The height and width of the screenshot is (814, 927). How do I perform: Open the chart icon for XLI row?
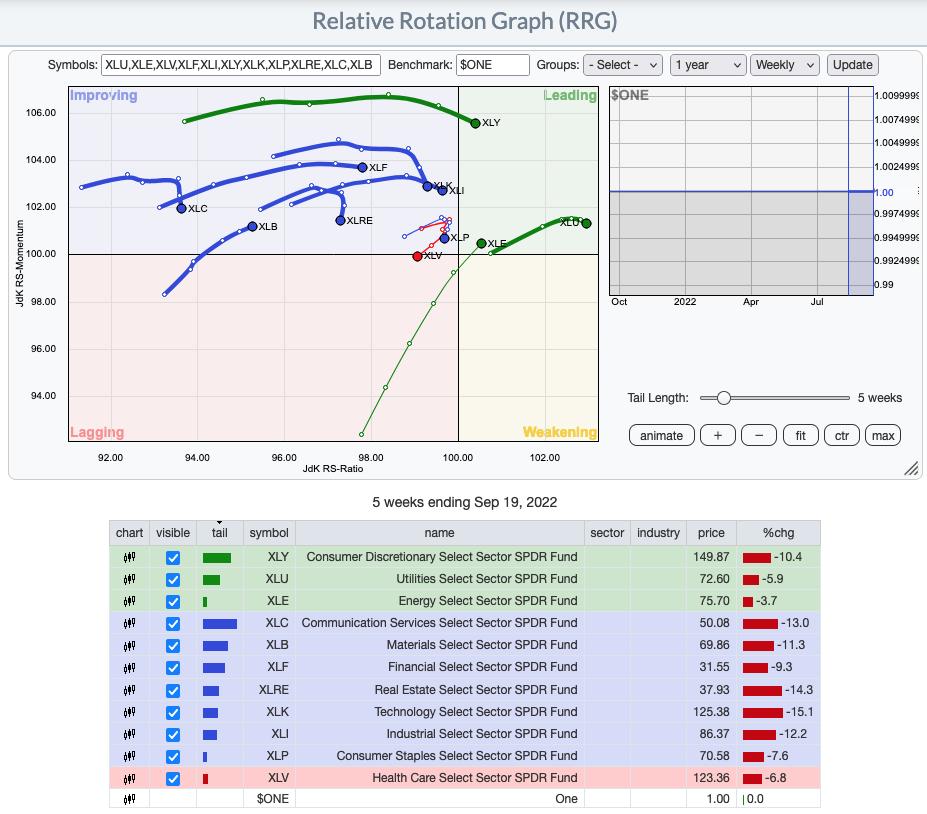129,734
